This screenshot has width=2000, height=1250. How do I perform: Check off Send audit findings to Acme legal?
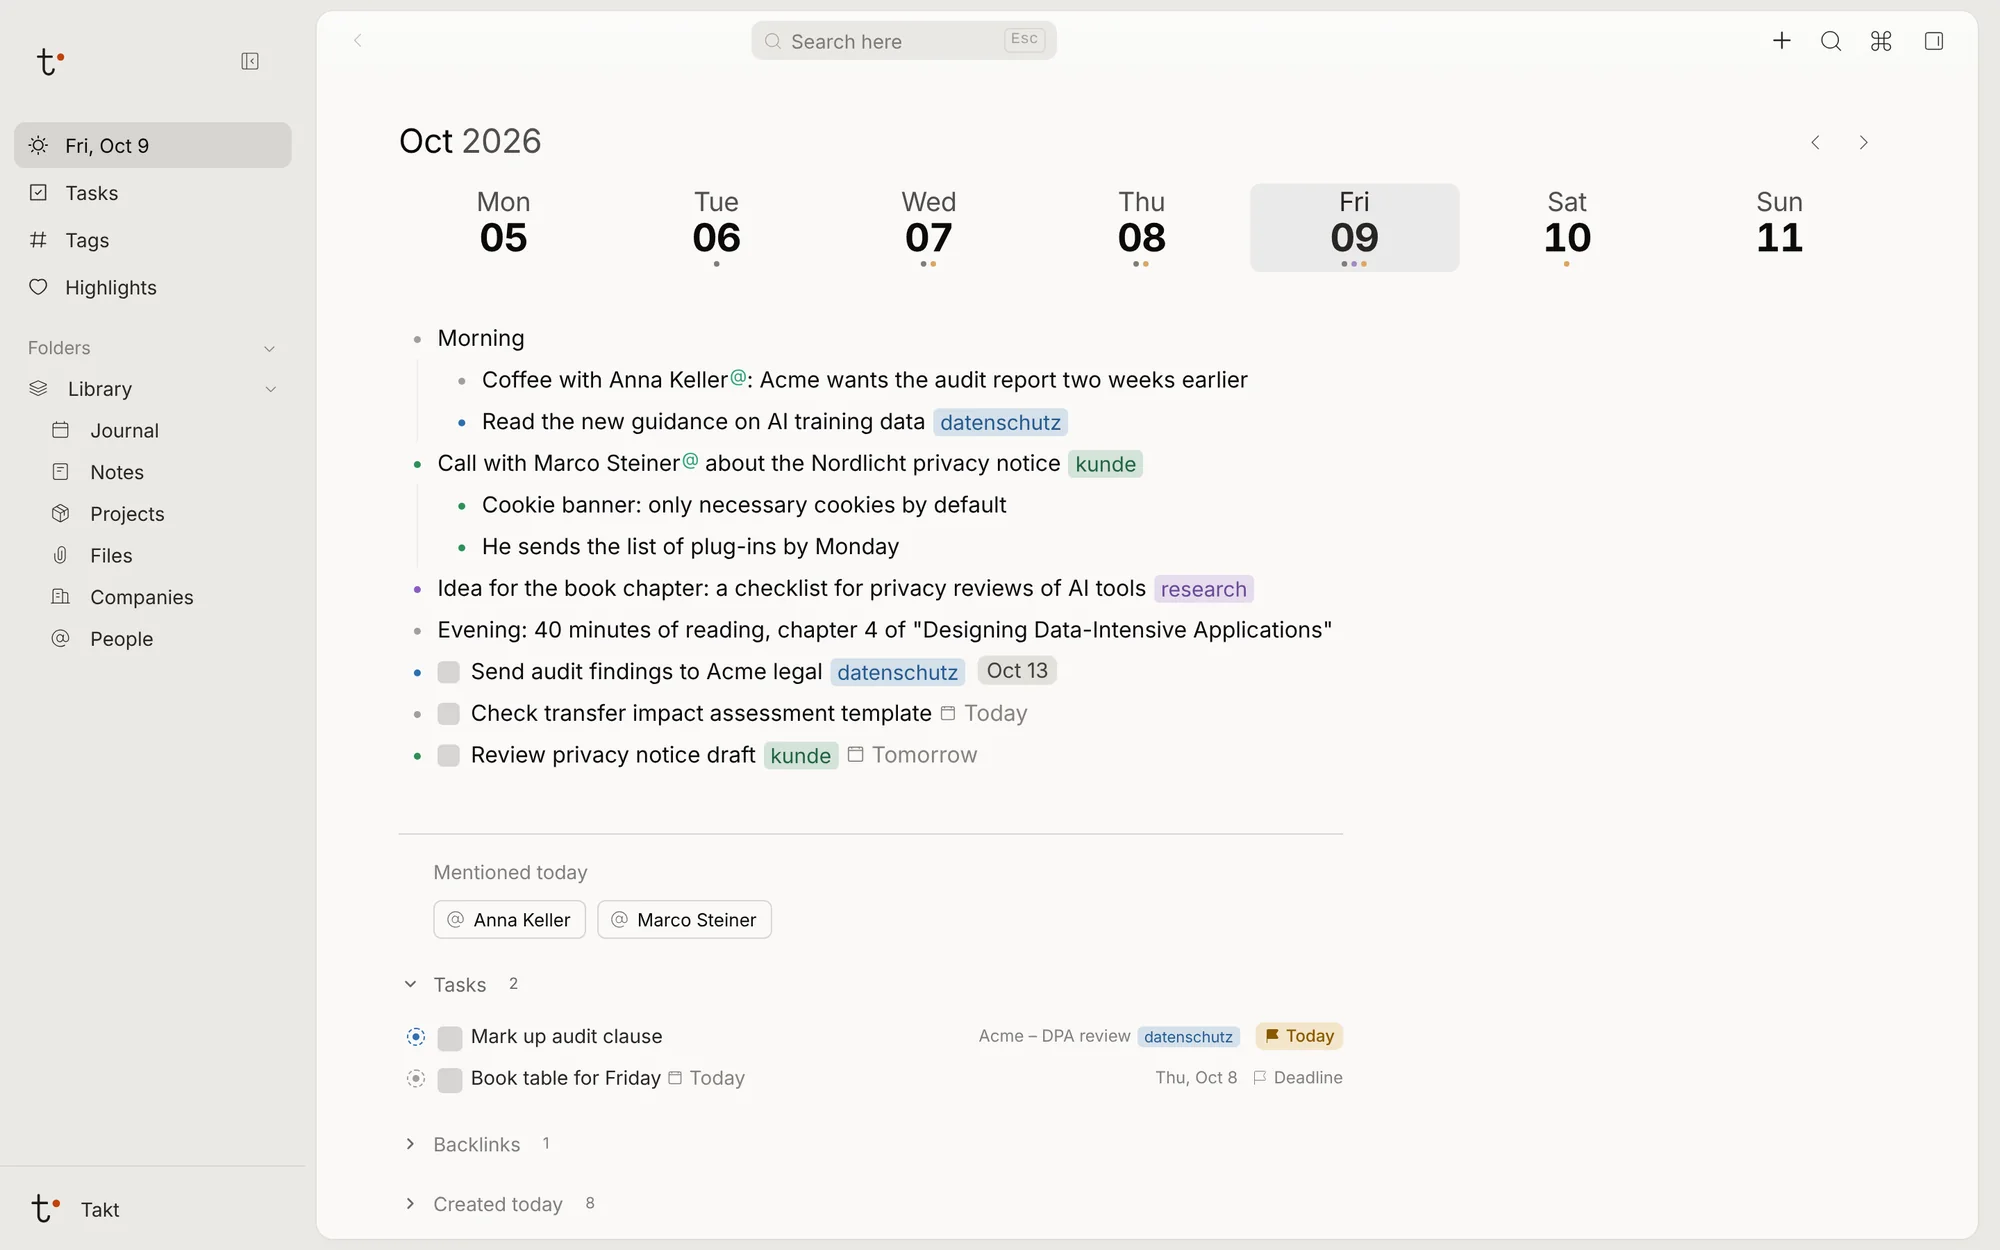(449, 672)
